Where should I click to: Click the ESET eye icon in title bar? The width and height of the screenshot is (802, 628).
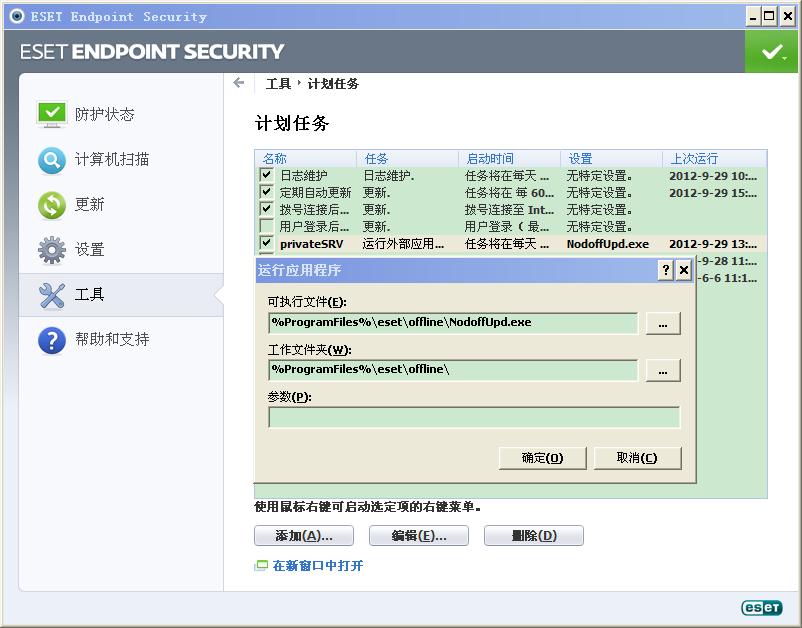(16, 16)
